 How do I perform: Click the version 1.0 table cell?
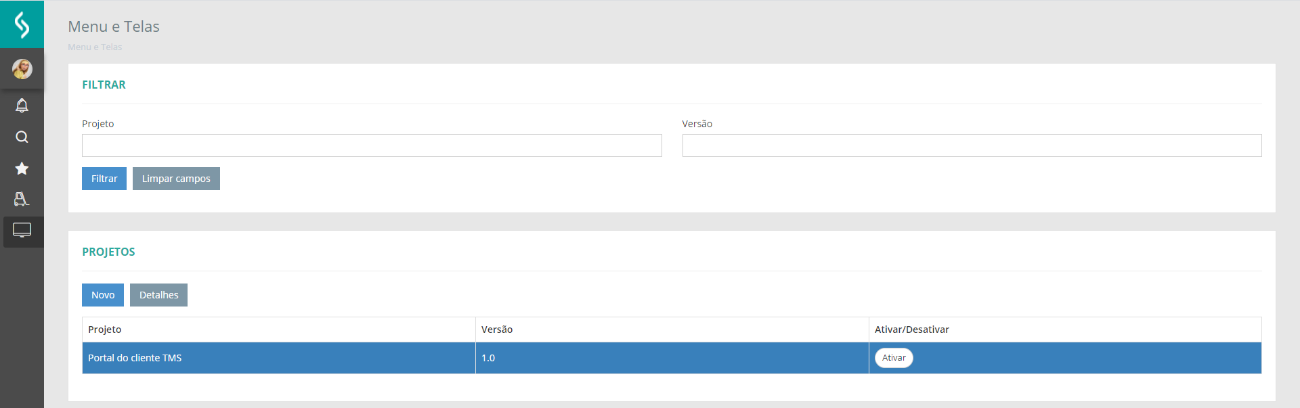488,358
